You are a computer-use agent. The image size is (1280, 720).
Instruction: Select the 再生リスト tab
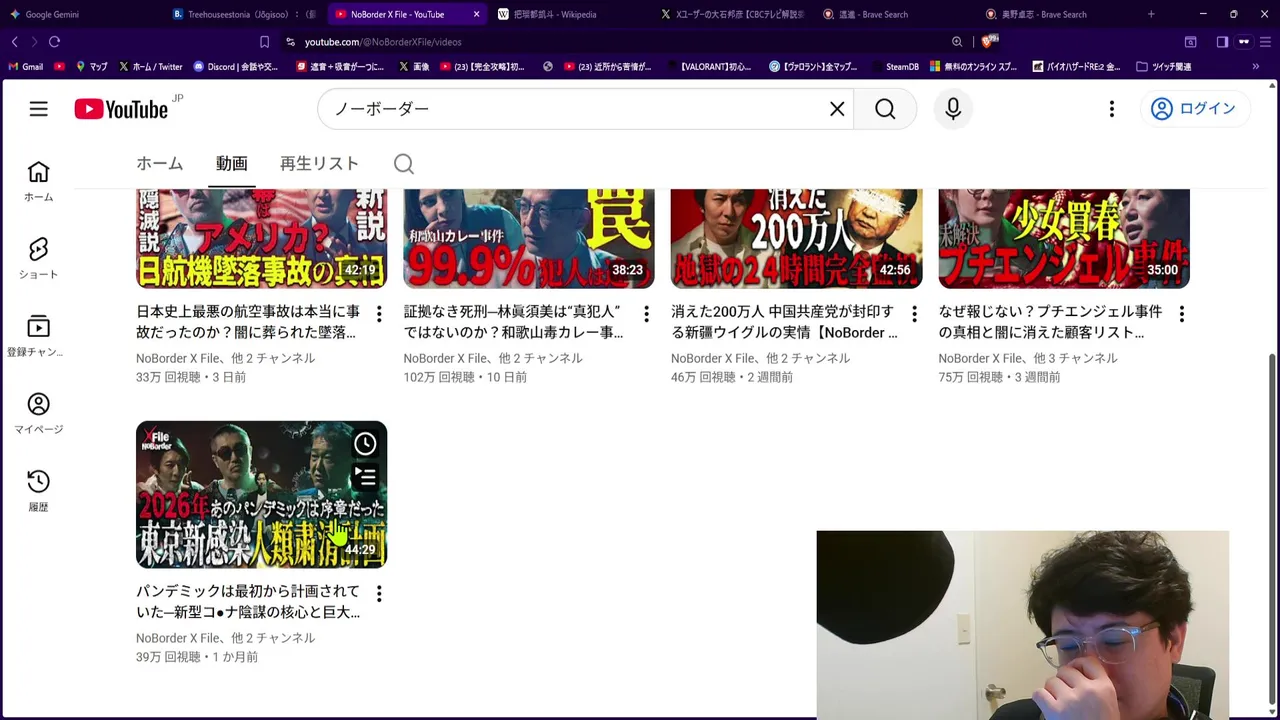[x=319, y=164]
